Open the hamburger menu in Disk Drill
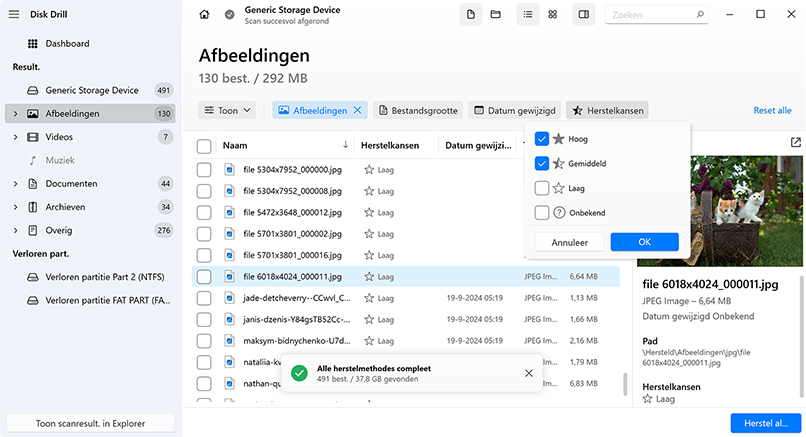The width and height of the screenshot is (806, 437). coord(14,14)
